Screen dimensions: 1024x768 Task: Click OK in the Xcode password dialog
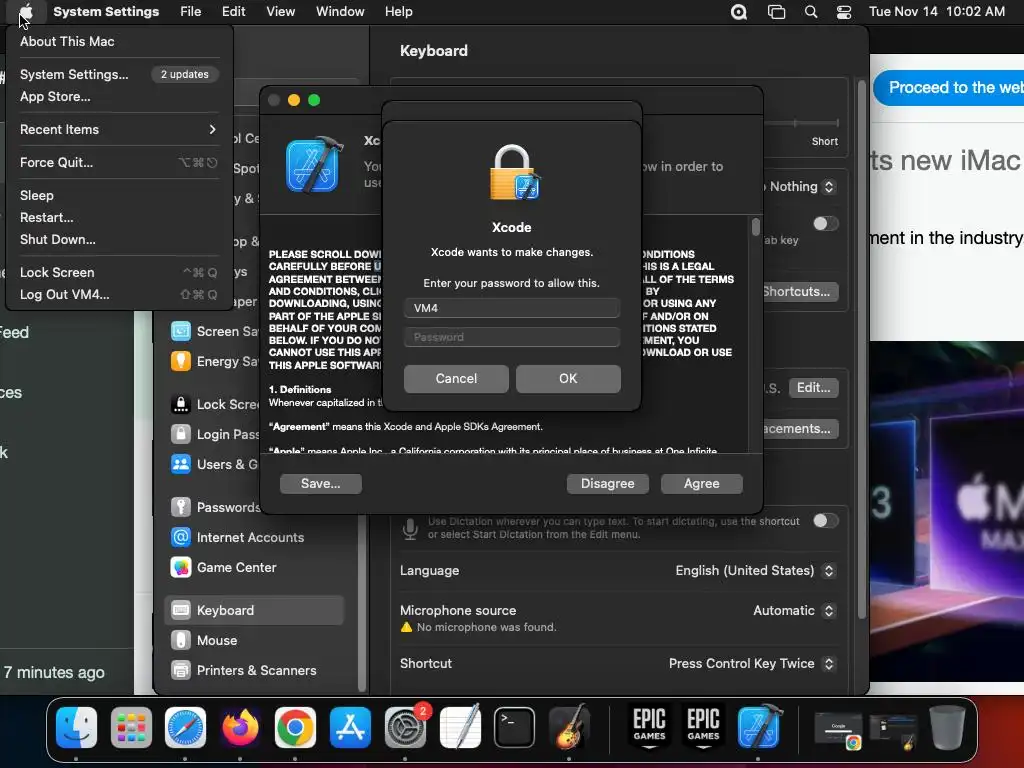coord(568,378)
